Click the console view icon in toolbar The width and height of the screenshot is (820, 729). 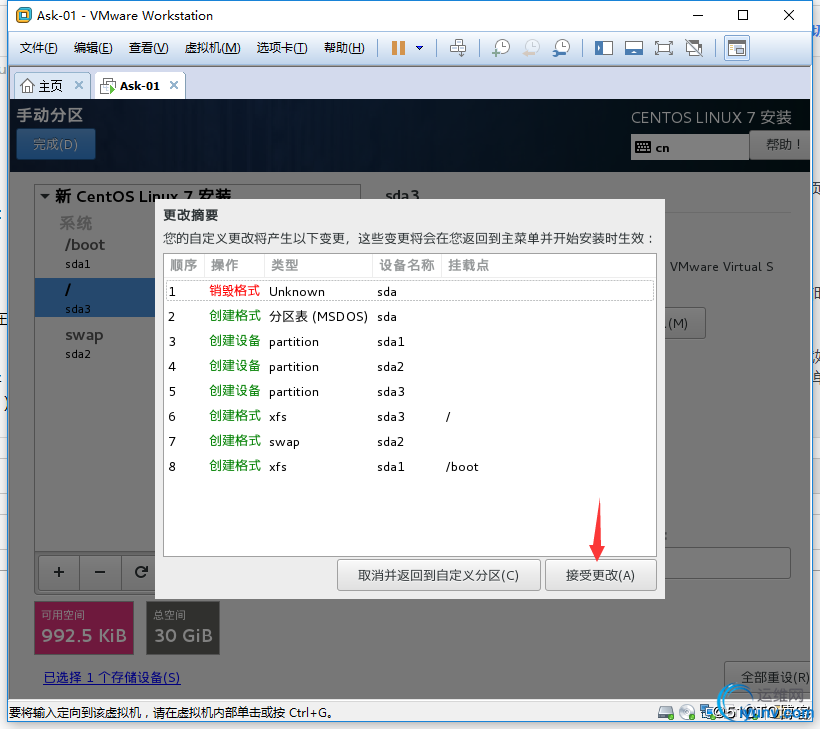(x=737, y=48)
